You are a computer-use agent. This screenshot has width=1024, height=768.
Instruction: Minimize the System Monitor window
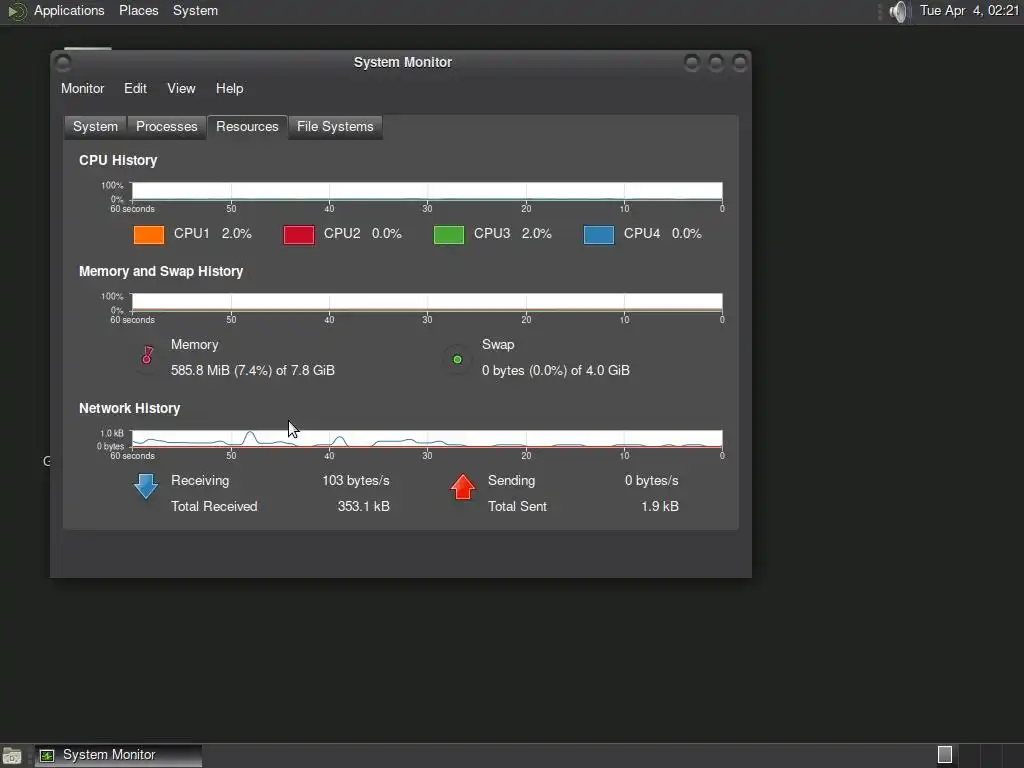point(692,63)
